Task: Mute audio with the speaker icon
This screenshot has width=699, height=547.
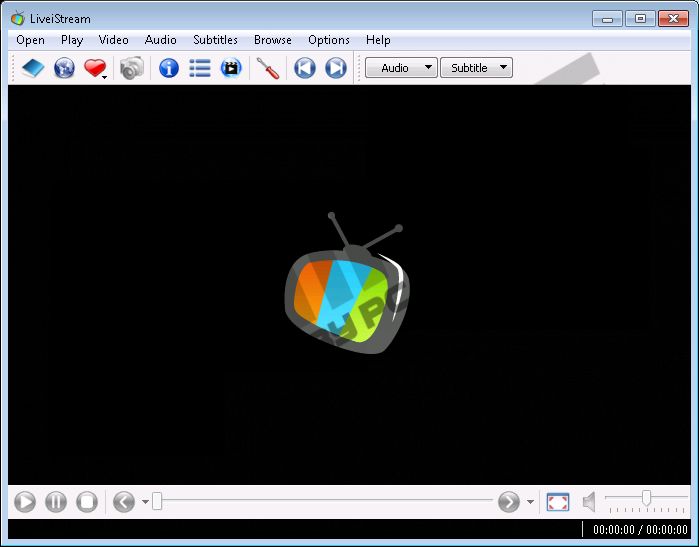Action: [x=589, y=502]
